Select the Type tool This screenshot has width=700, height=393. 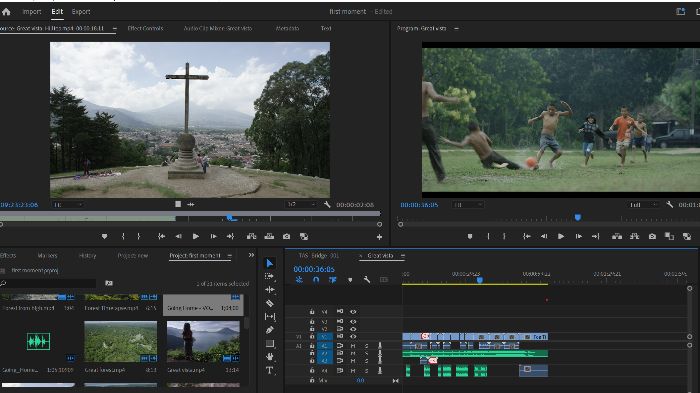[270, 370]
